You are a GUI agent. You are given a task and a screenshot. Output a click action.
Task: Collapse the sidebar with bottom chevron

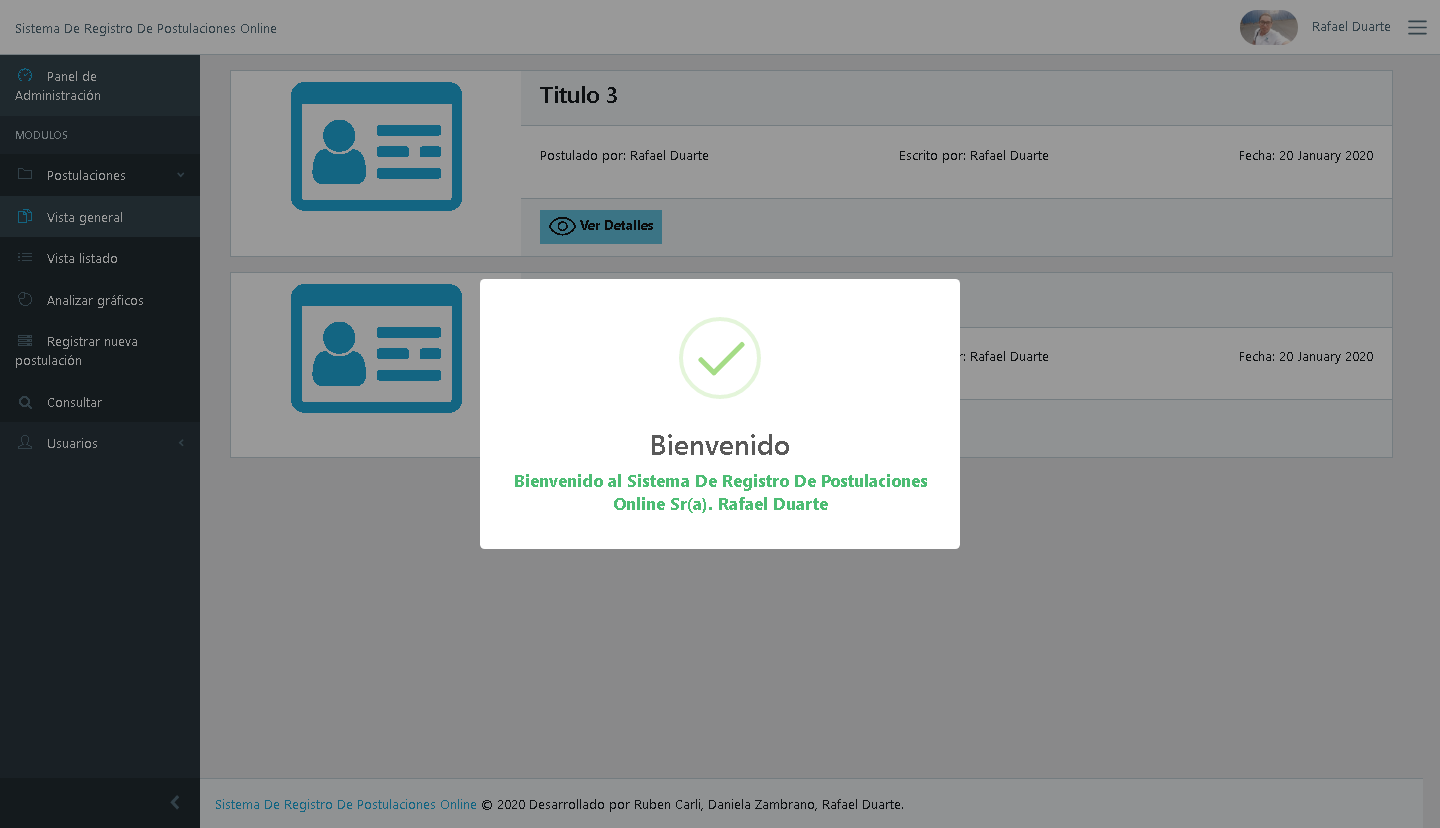[175, 802]
